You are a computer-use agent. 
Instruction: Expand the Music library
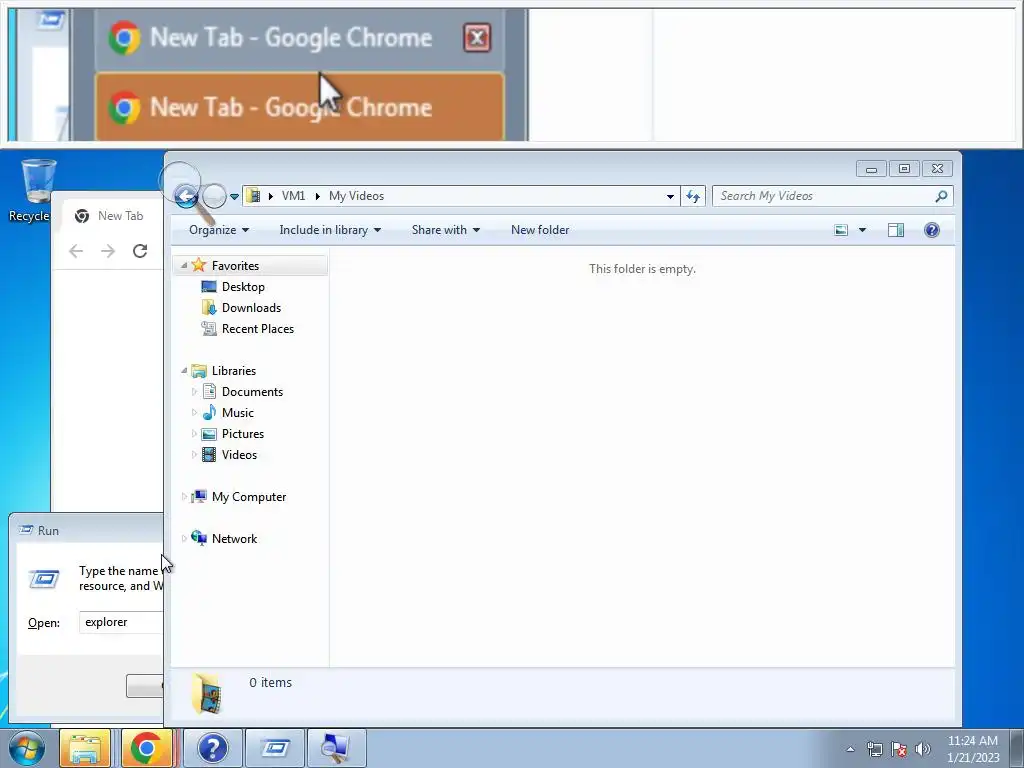point(194,413)
